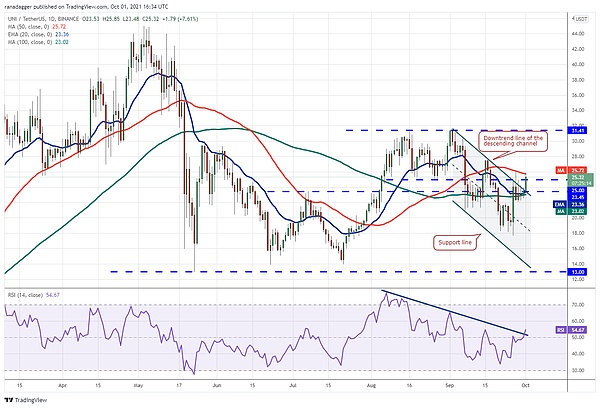Click the Aug label on the time axis
The width and height of the screenshot is (600, 408).
371,384
